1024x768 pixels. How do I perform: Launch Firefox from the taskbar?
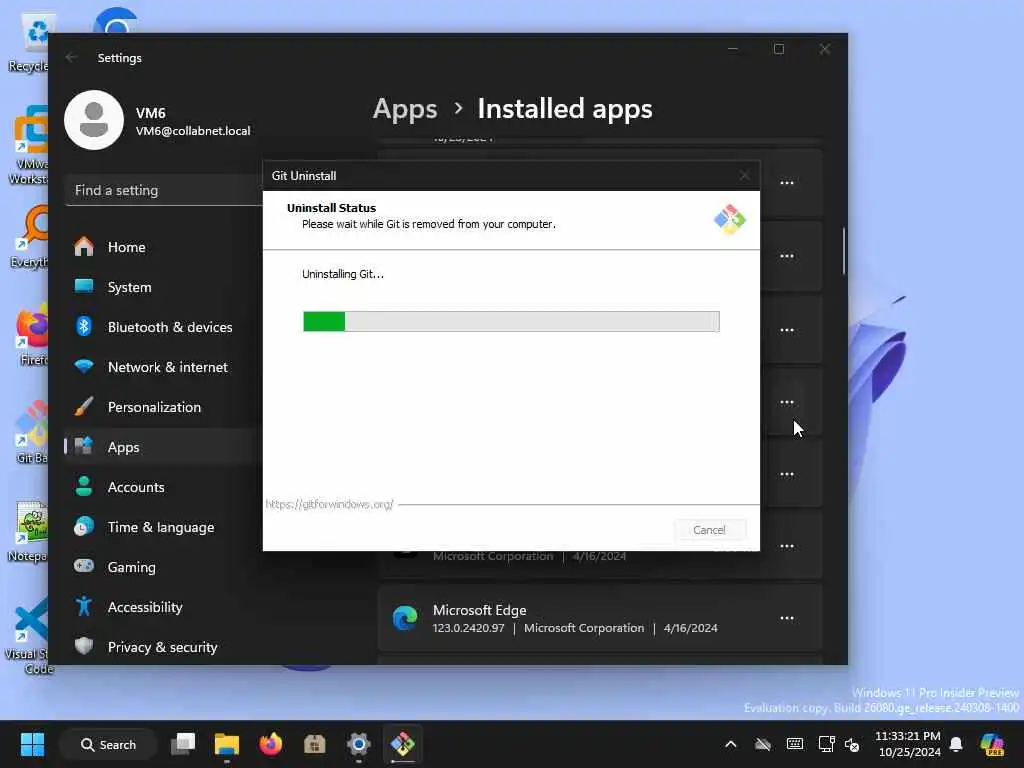pos(270,744)
